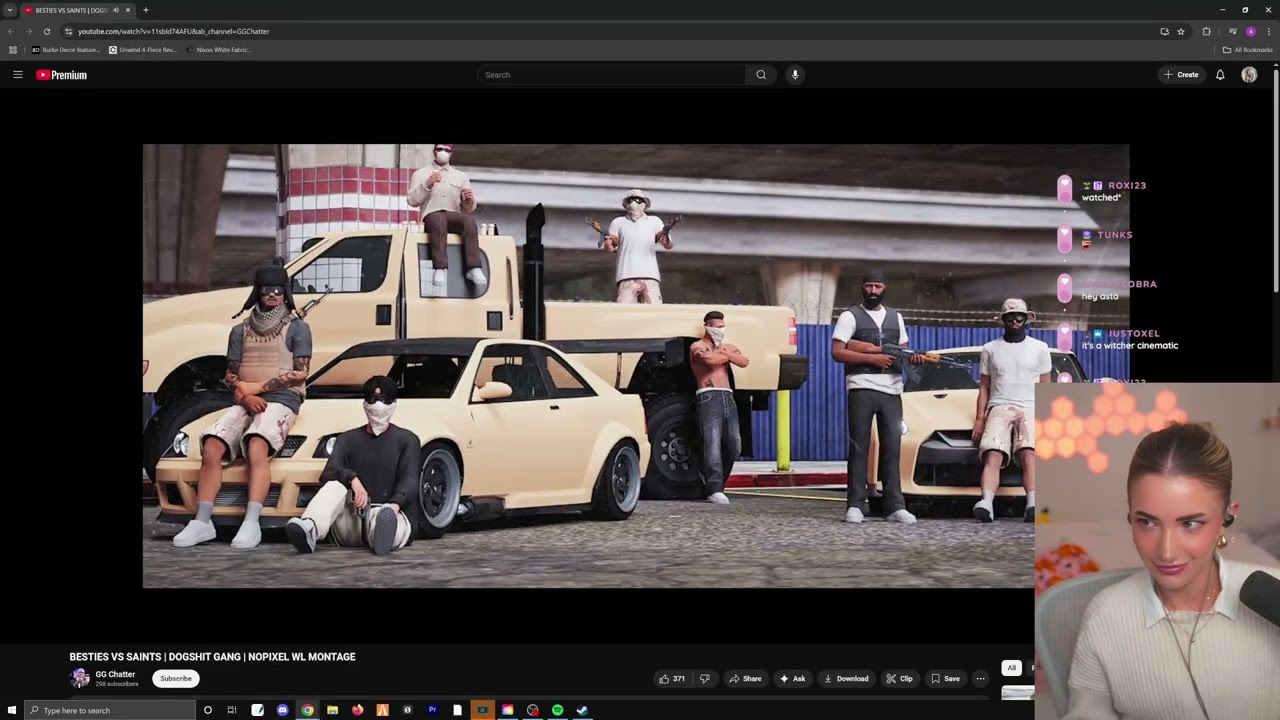Switch to Chrome in the taskbar
Screen dimensions: 1280x720
(x=307, y=710)
